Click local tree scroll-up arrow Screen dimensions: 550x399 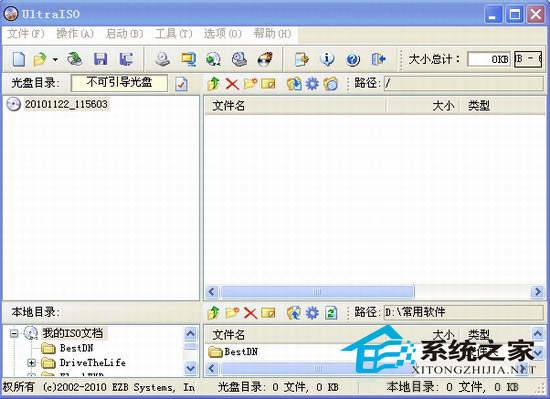pos(190,333)
